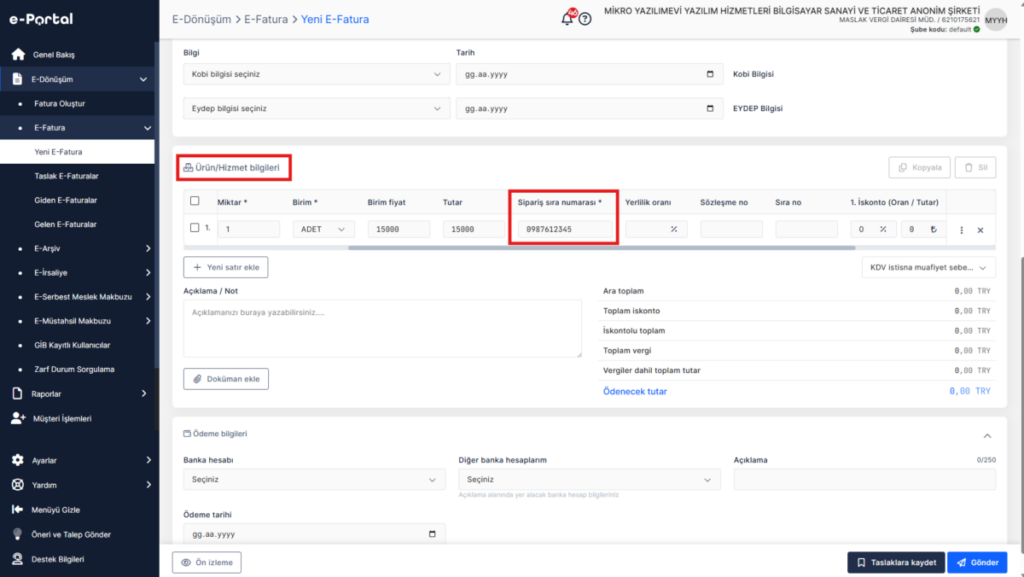Open the notifications bell icon
1024x577 pixels.
click(568, 18)
